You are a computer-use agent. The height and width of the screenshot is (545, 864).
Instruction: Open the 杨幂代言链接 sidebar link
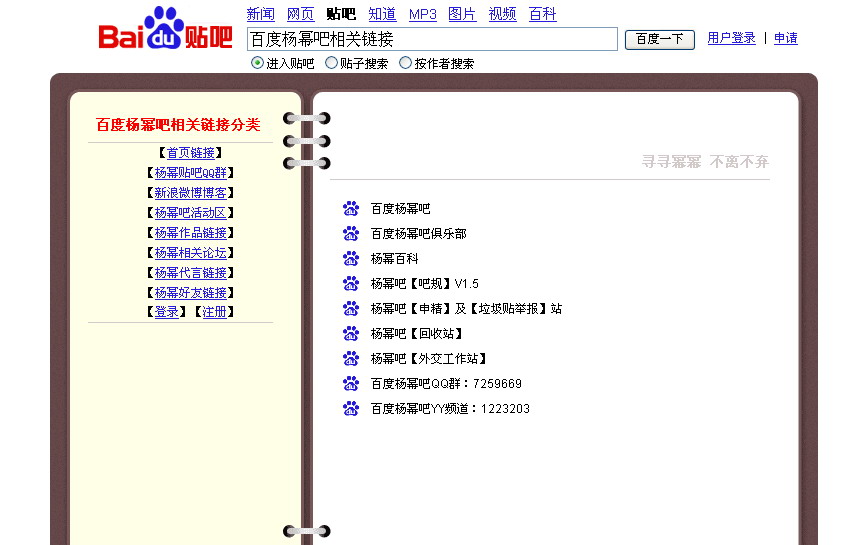[191, 272]
